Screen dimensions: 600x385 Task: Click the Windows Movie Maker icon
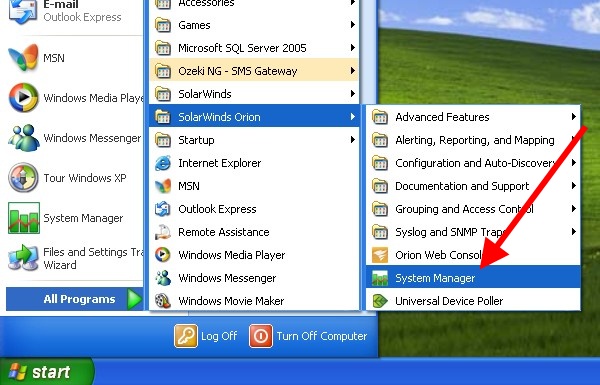click(x=163, y=301)
